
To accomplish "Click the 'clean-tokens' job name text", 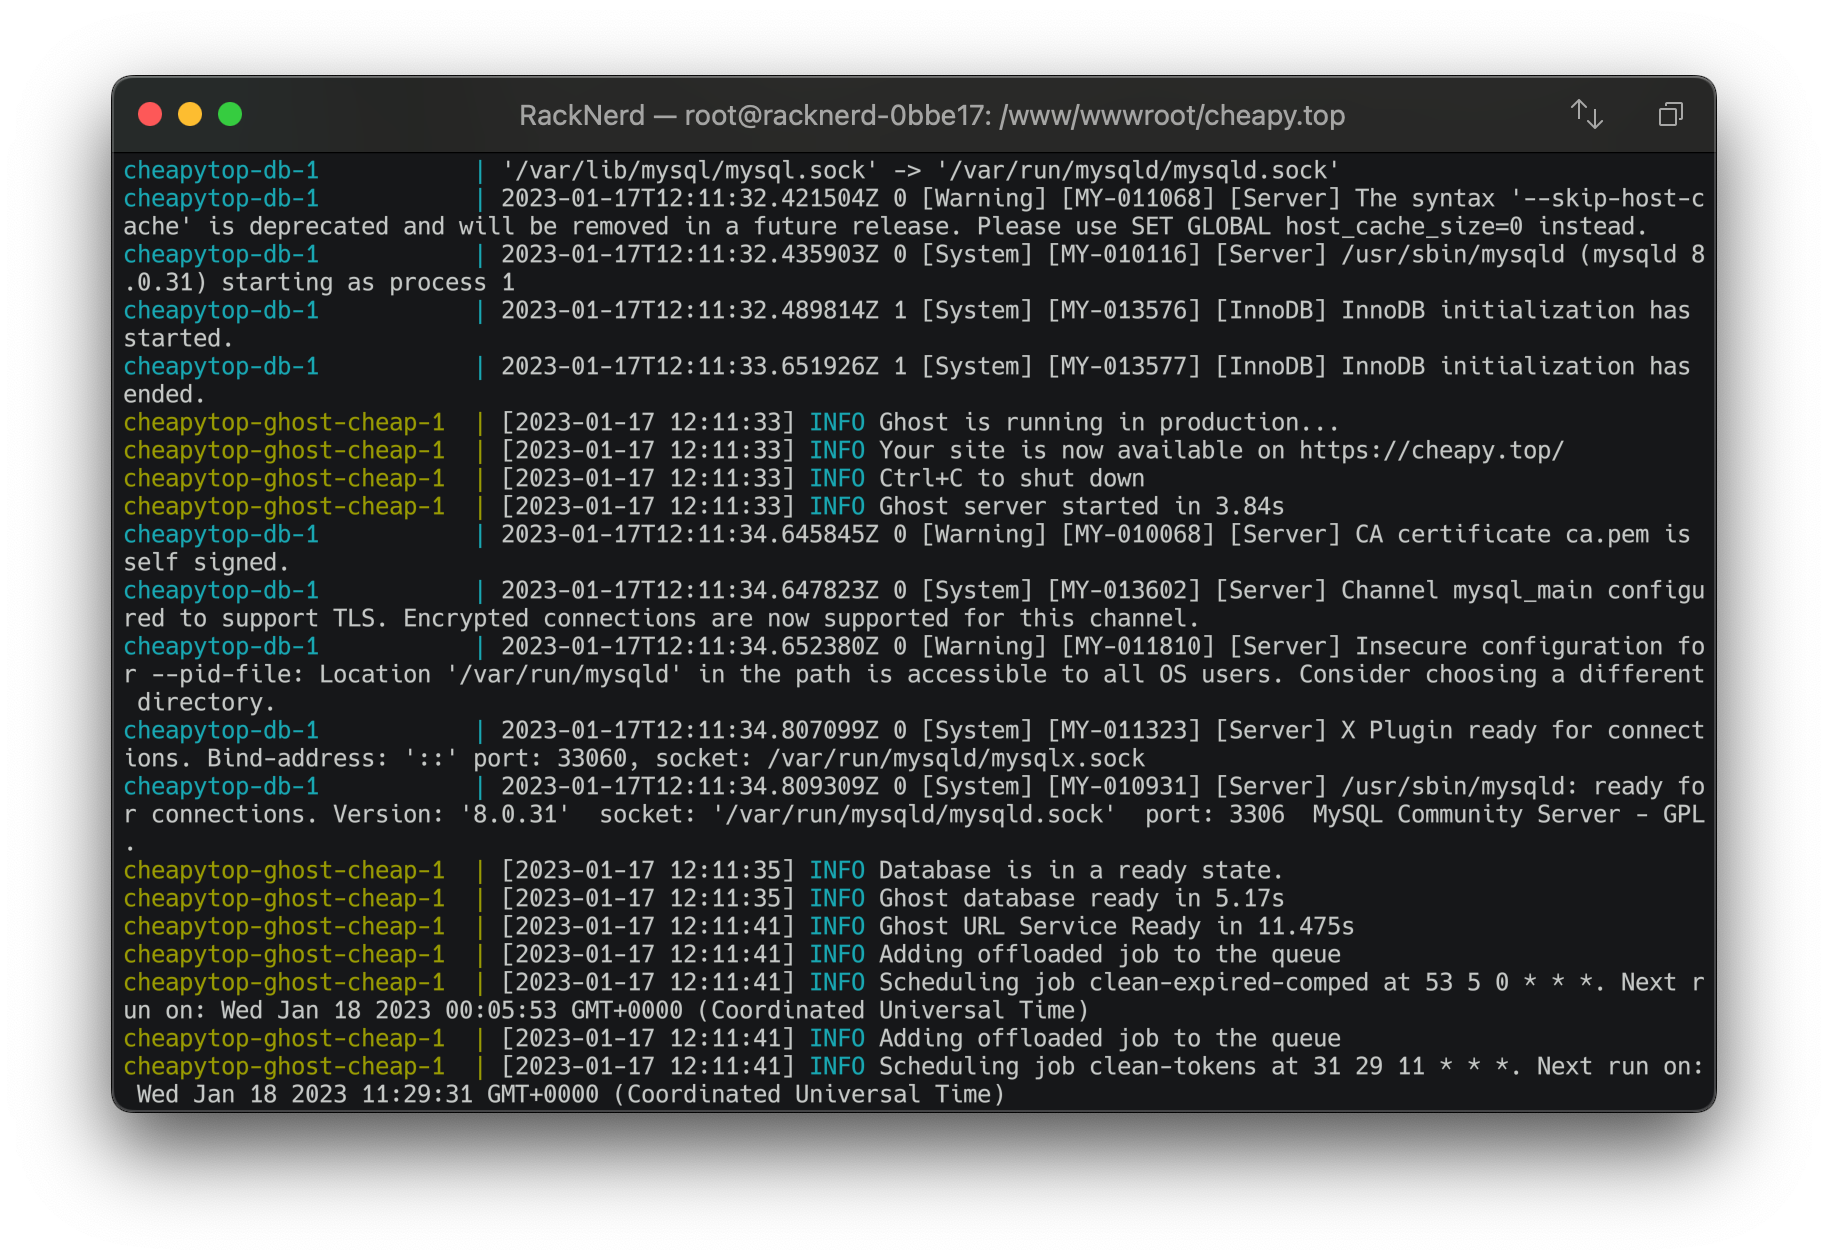I will tap(1173, 1066).
